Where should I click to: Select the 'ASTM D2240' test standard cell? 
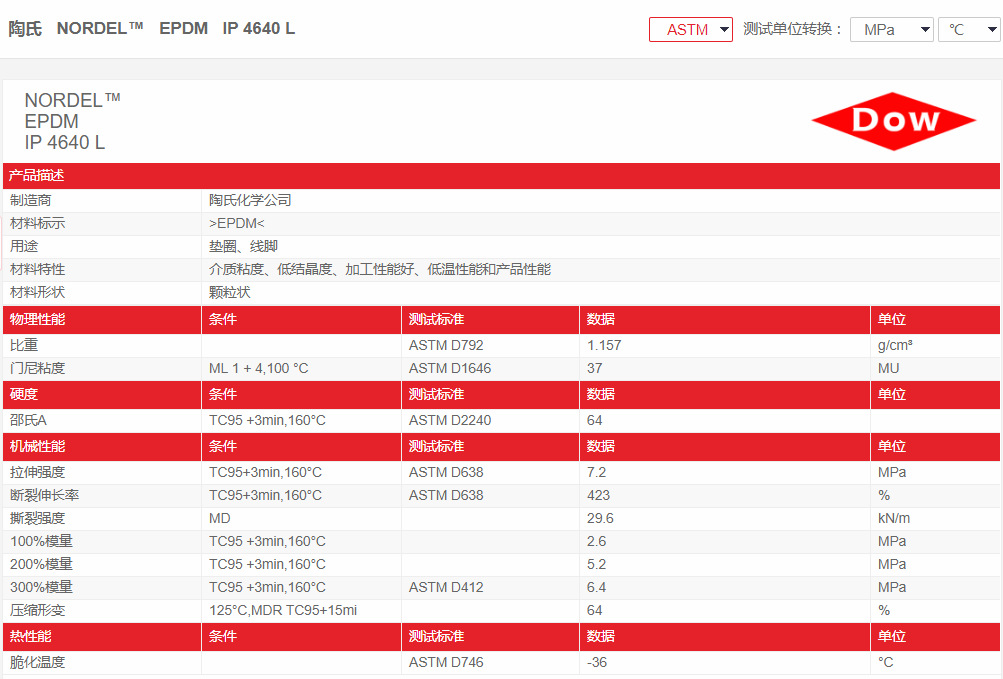[x=450, y=420]
